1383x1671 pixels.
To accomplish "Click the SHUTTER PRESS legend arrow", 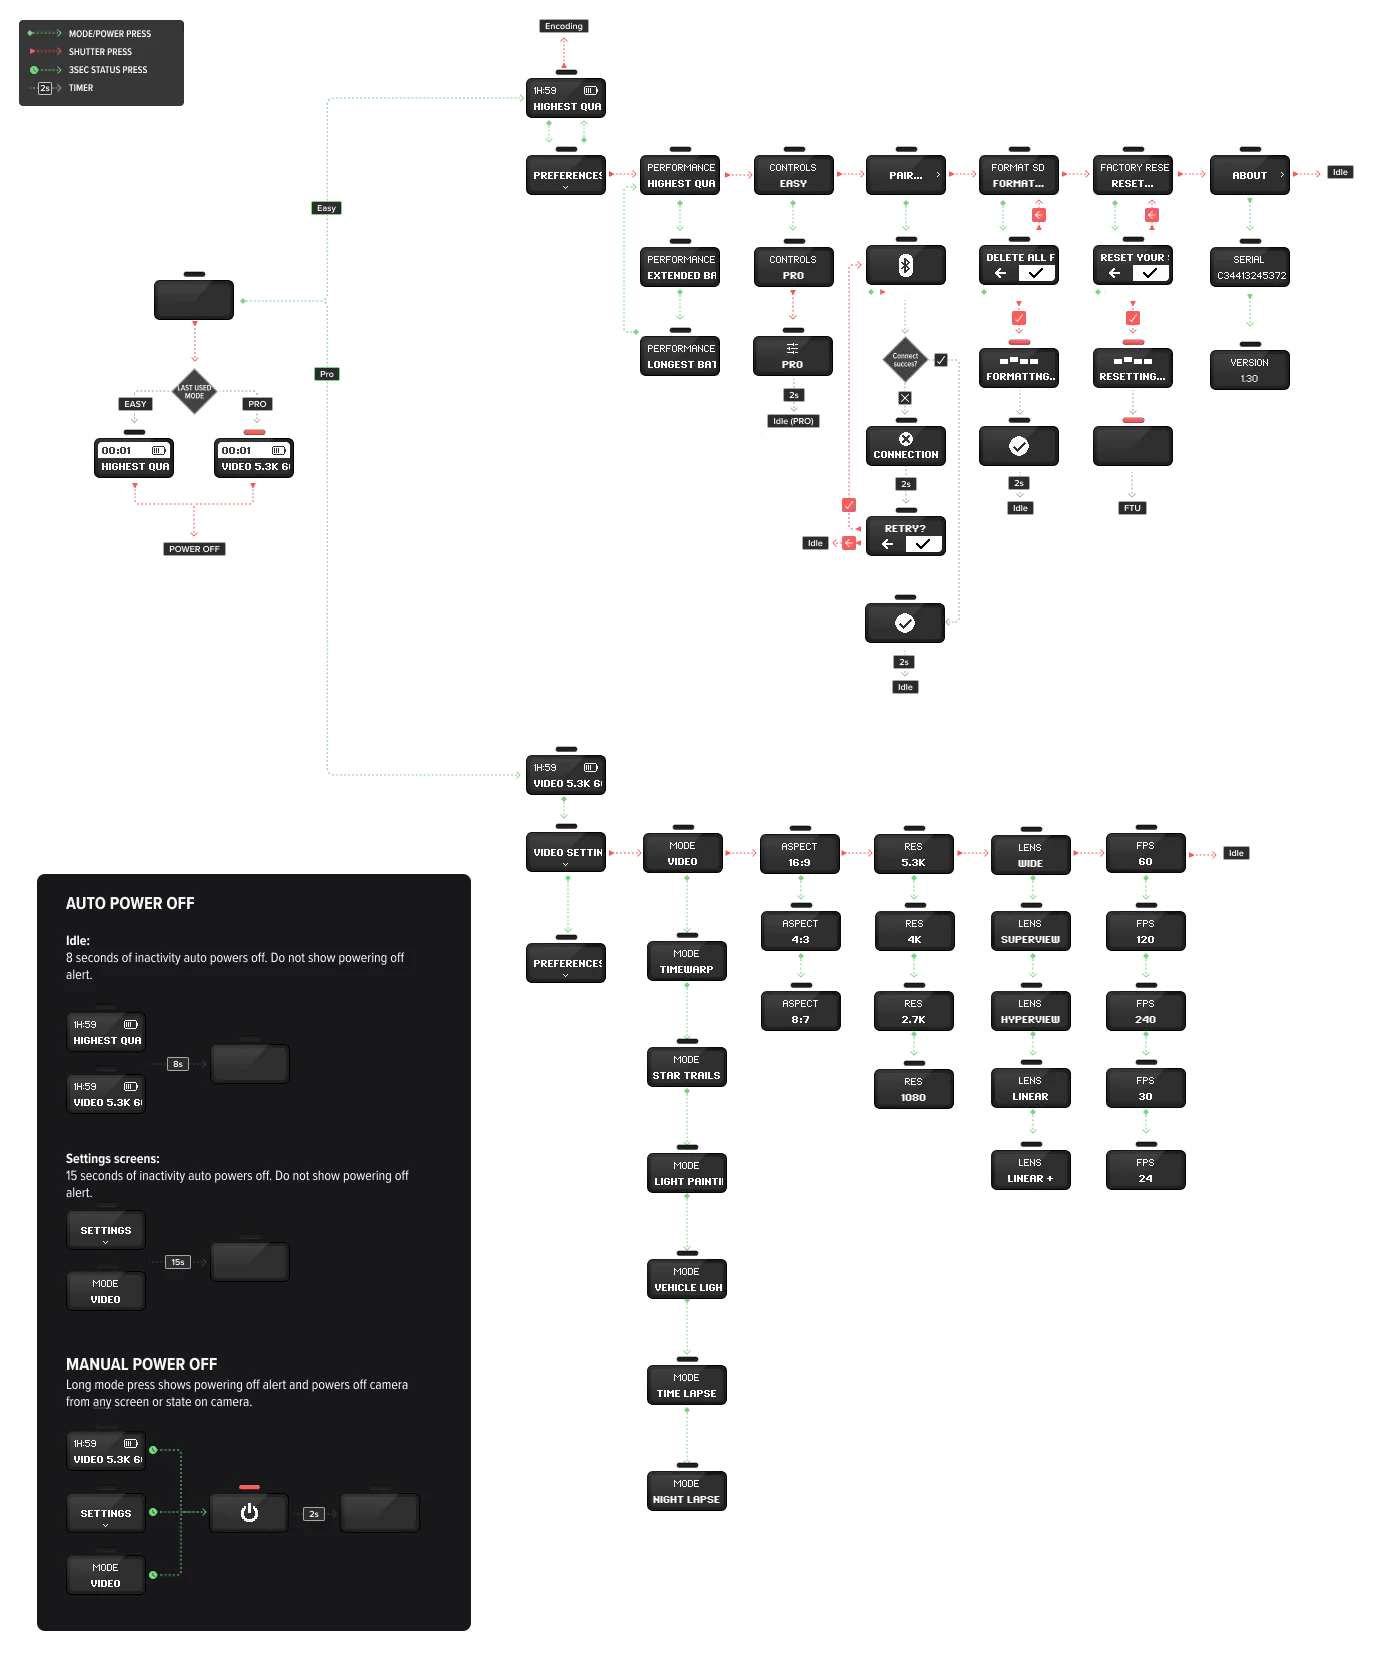I will 45,51.
